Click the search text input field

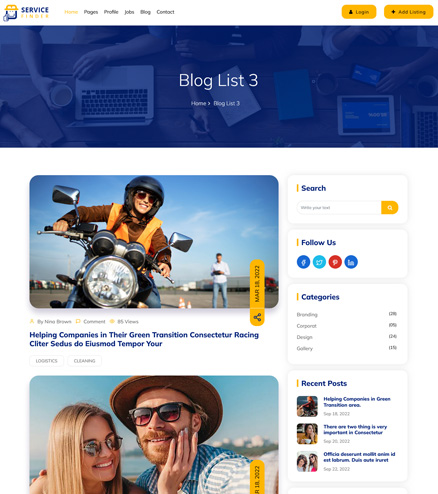[339, 207]
